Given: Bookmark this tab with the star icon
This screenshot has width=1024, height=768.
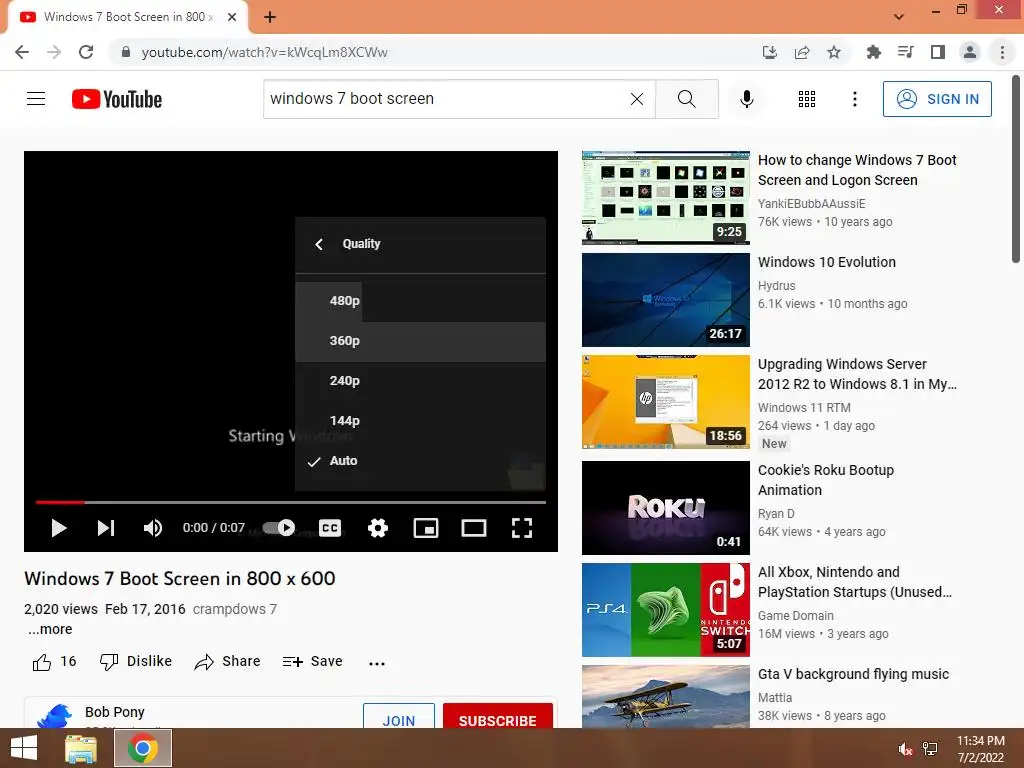Looking at the screenshot, I should click(x=834, y=52).
